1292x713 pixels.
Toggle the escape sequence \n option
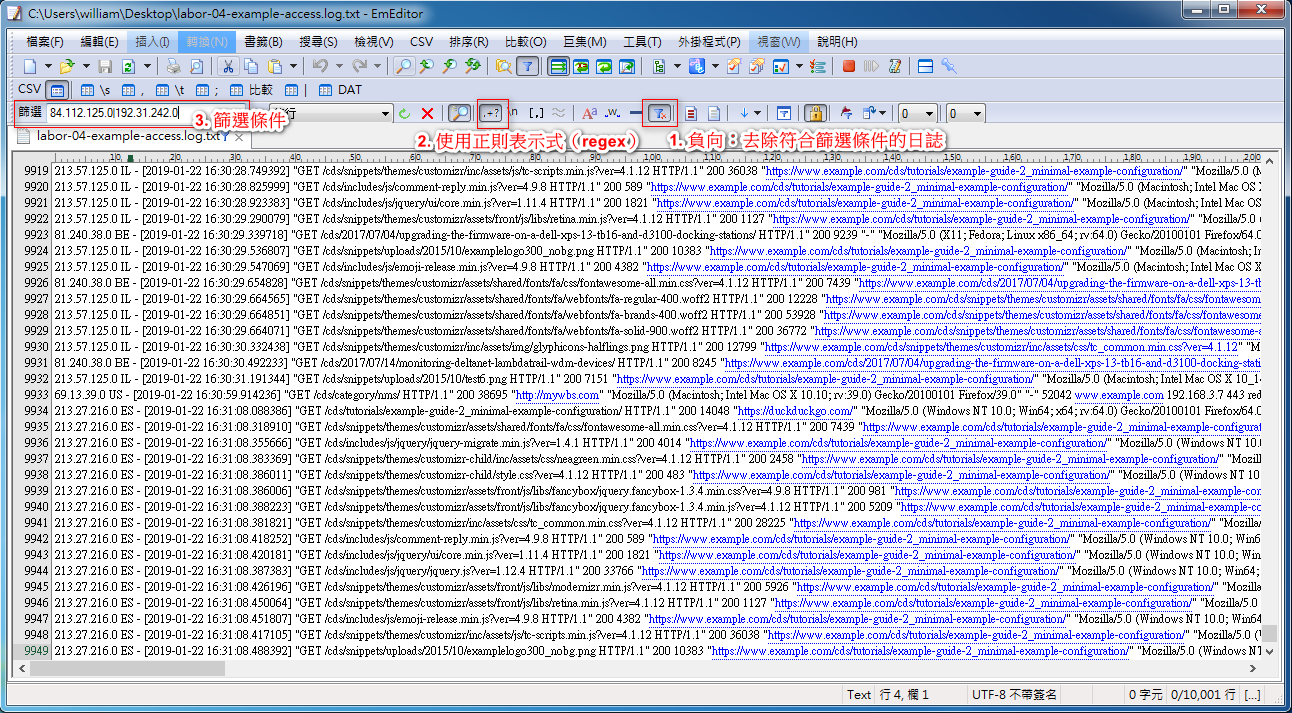(514, 114)
